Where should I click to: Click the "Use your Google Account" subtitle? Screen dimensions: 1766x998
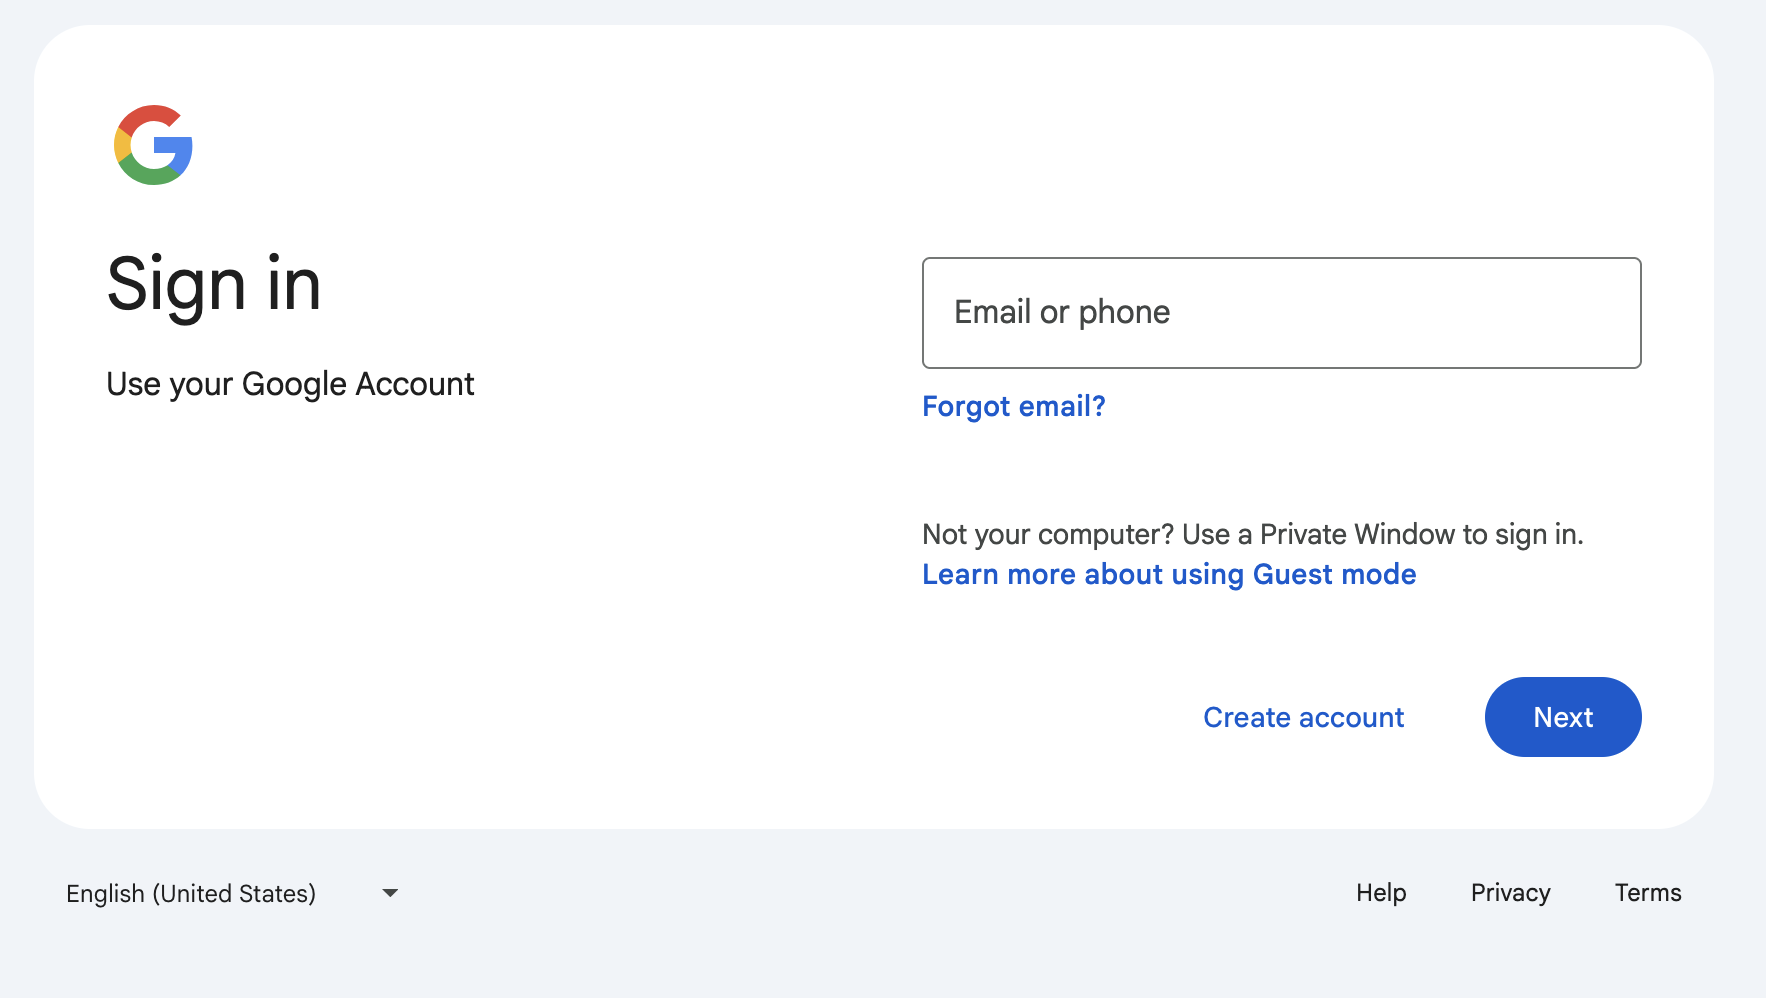pyautogui.click(x=290, y=384)
